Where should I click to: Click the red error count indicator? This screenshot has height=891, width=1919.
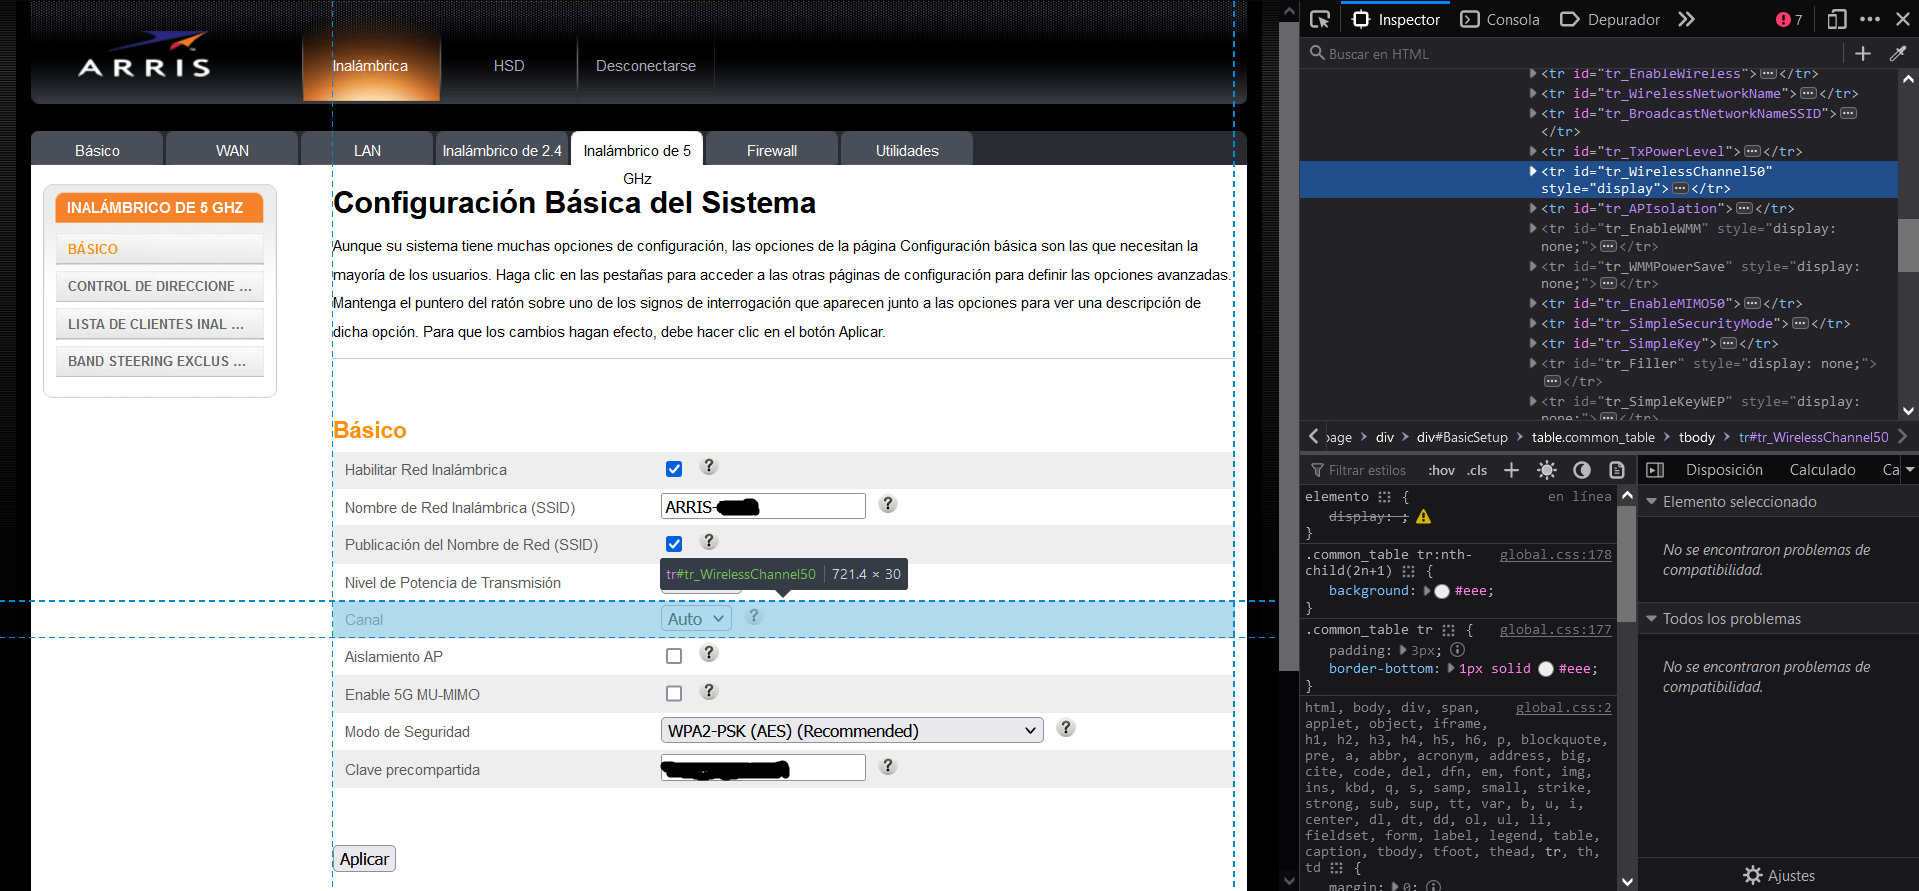click(1789, 19)
